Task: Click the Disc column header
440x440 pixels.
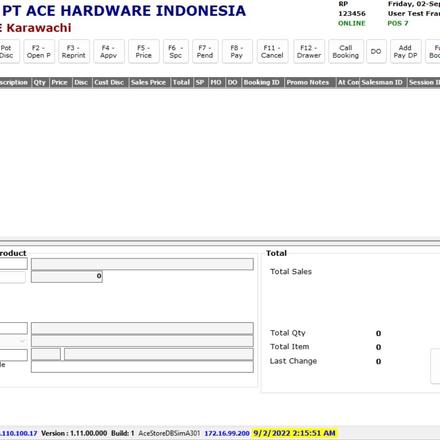Action: click(81, 82)
